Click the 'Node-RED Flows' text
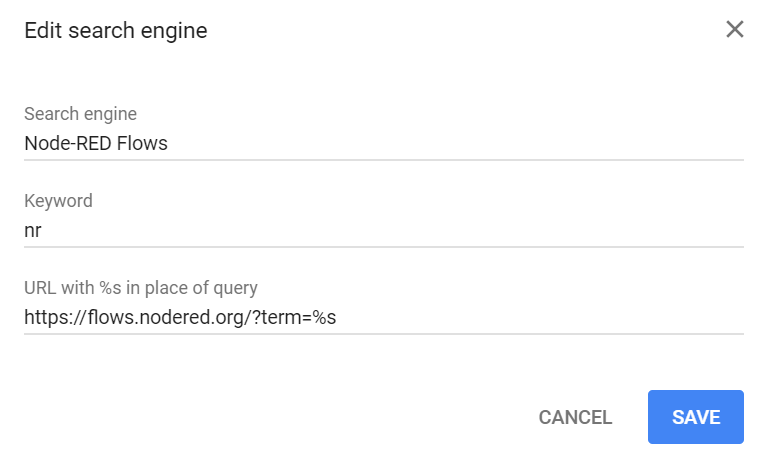This screenshot has width=762, height=450. (x=96, y=143)
